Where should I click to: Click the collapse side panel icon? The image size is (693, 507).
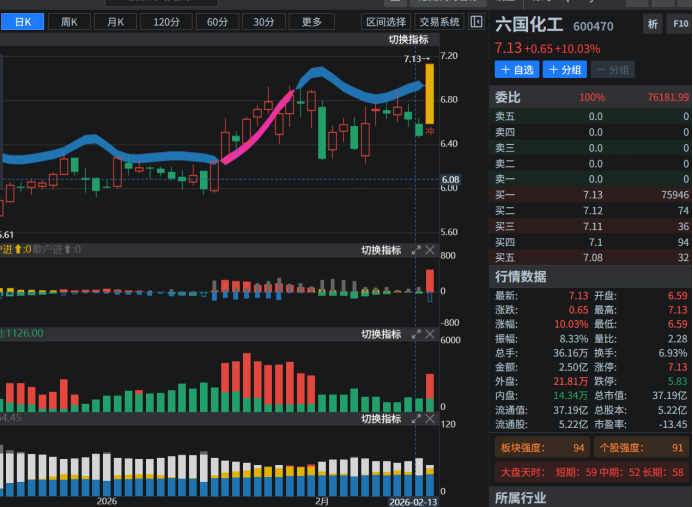[x=476, y=22]
